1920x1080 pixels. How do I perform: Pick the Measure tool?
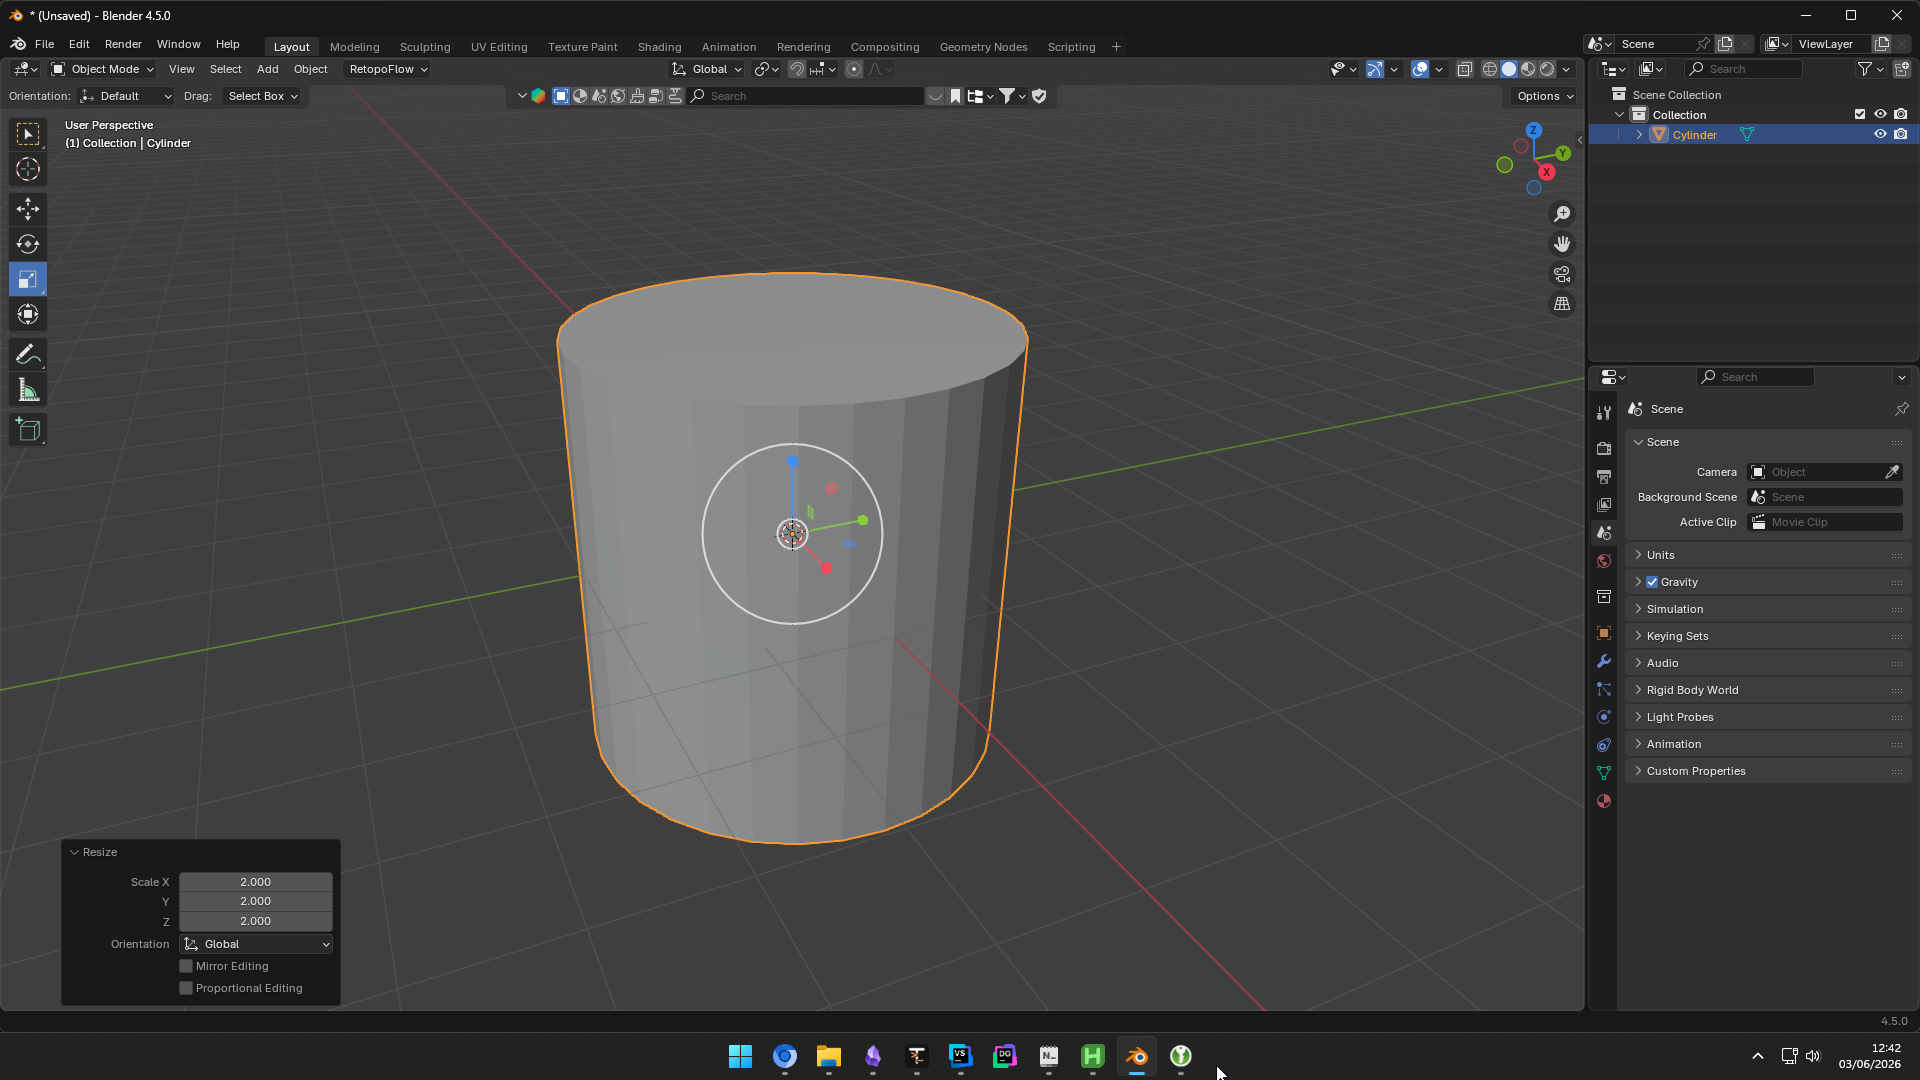(x=28, y=390)
